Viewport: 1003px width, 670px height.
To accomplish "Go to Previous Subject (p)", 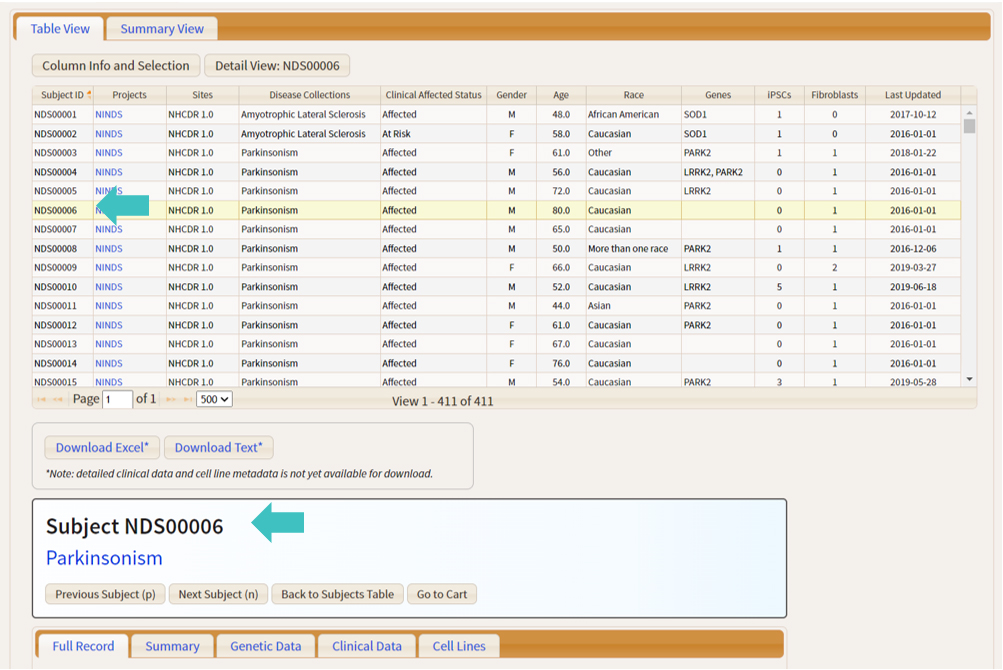I will [x=106, y=594].
